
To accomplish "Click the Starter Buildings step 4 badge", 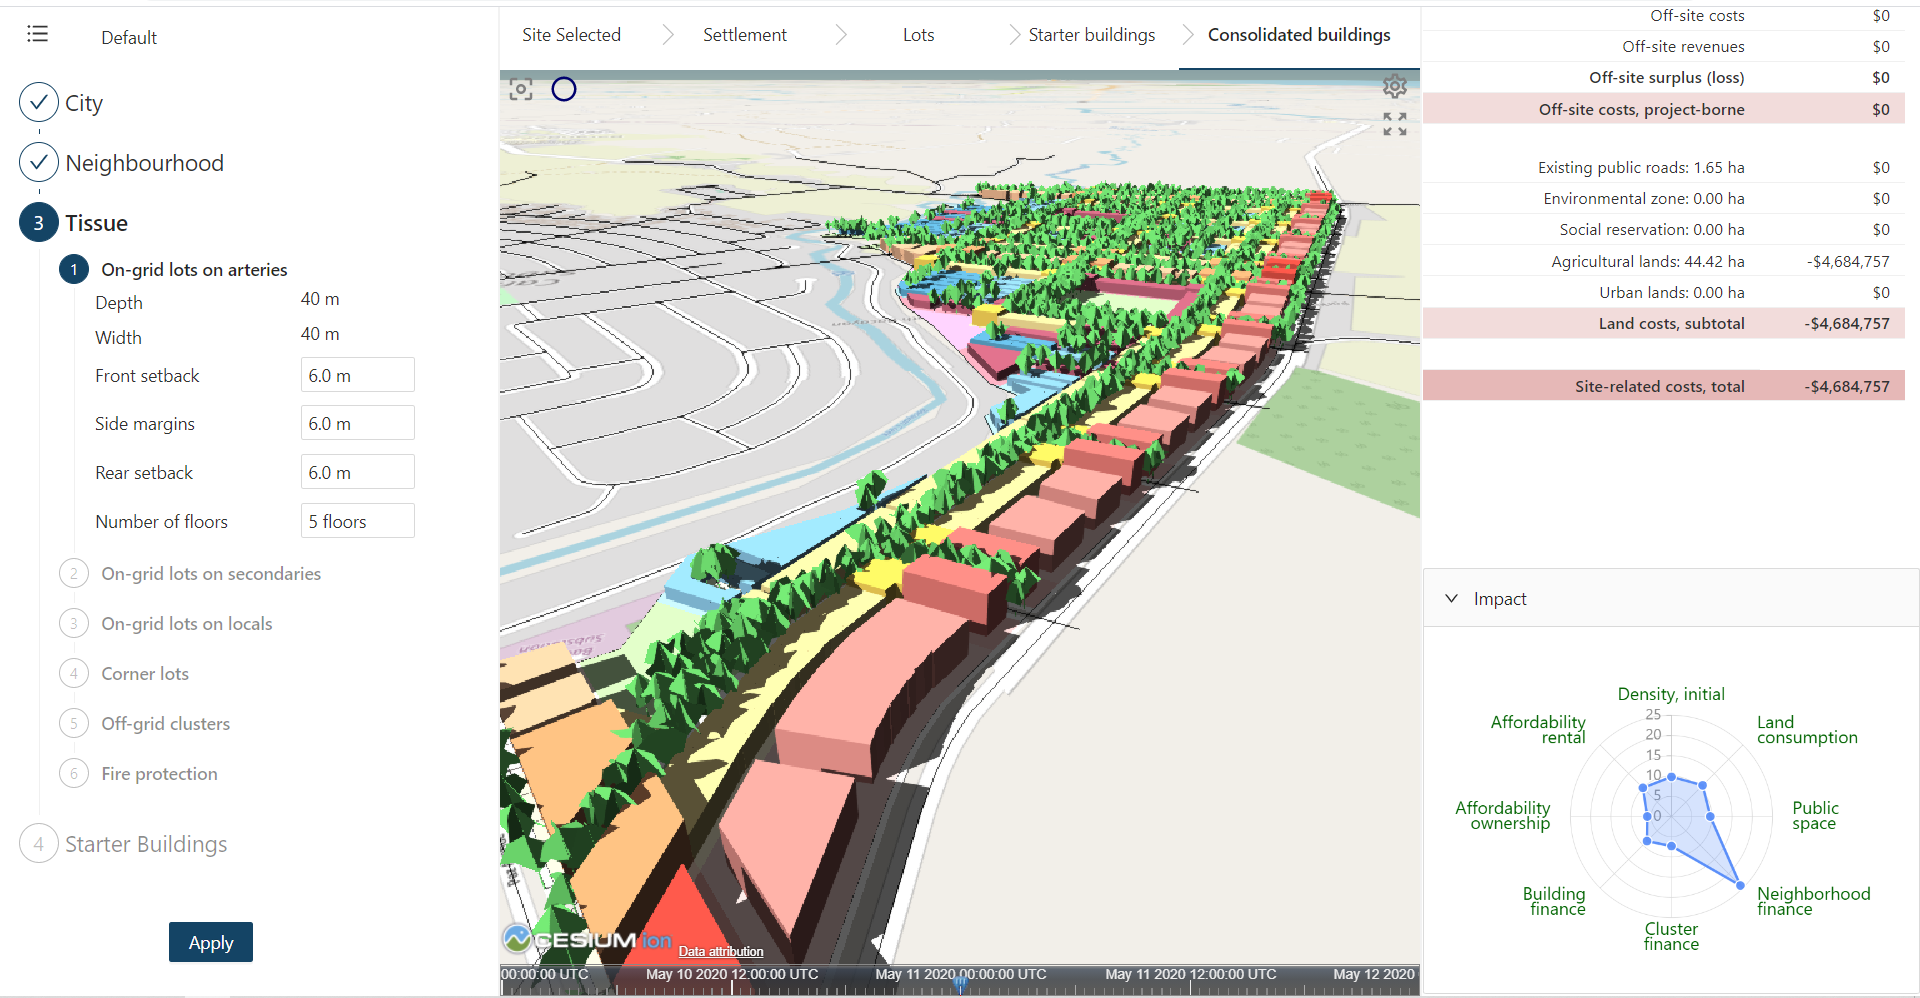I will point(39,844).
